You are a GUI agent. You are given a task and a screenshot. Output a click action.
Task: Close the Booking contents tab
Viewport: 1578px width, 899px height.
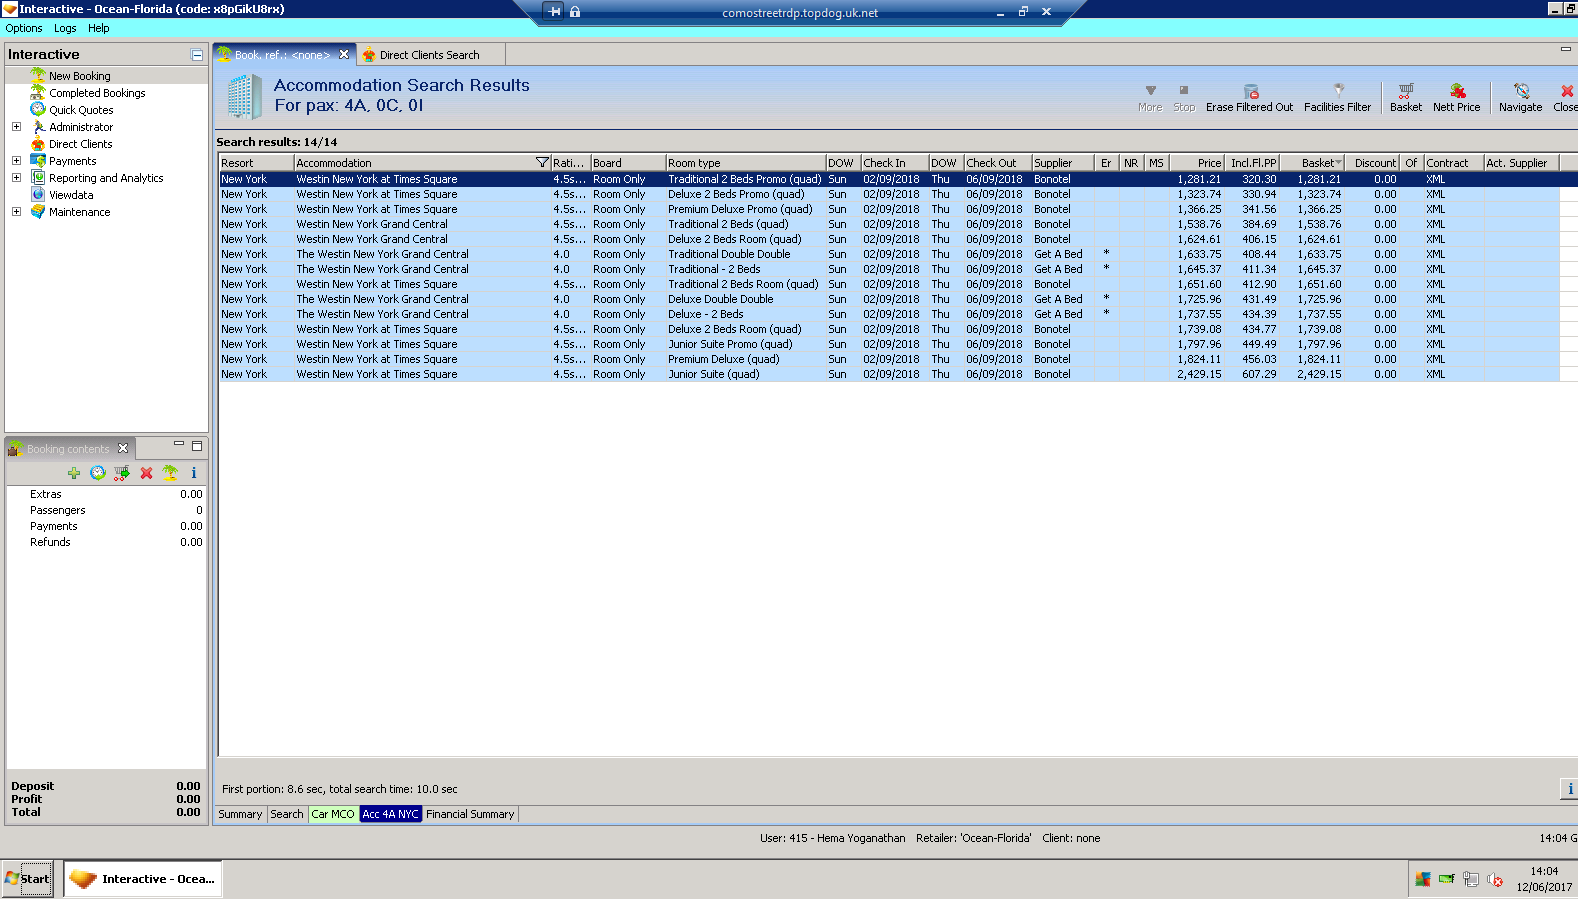(x=123, y=448)
